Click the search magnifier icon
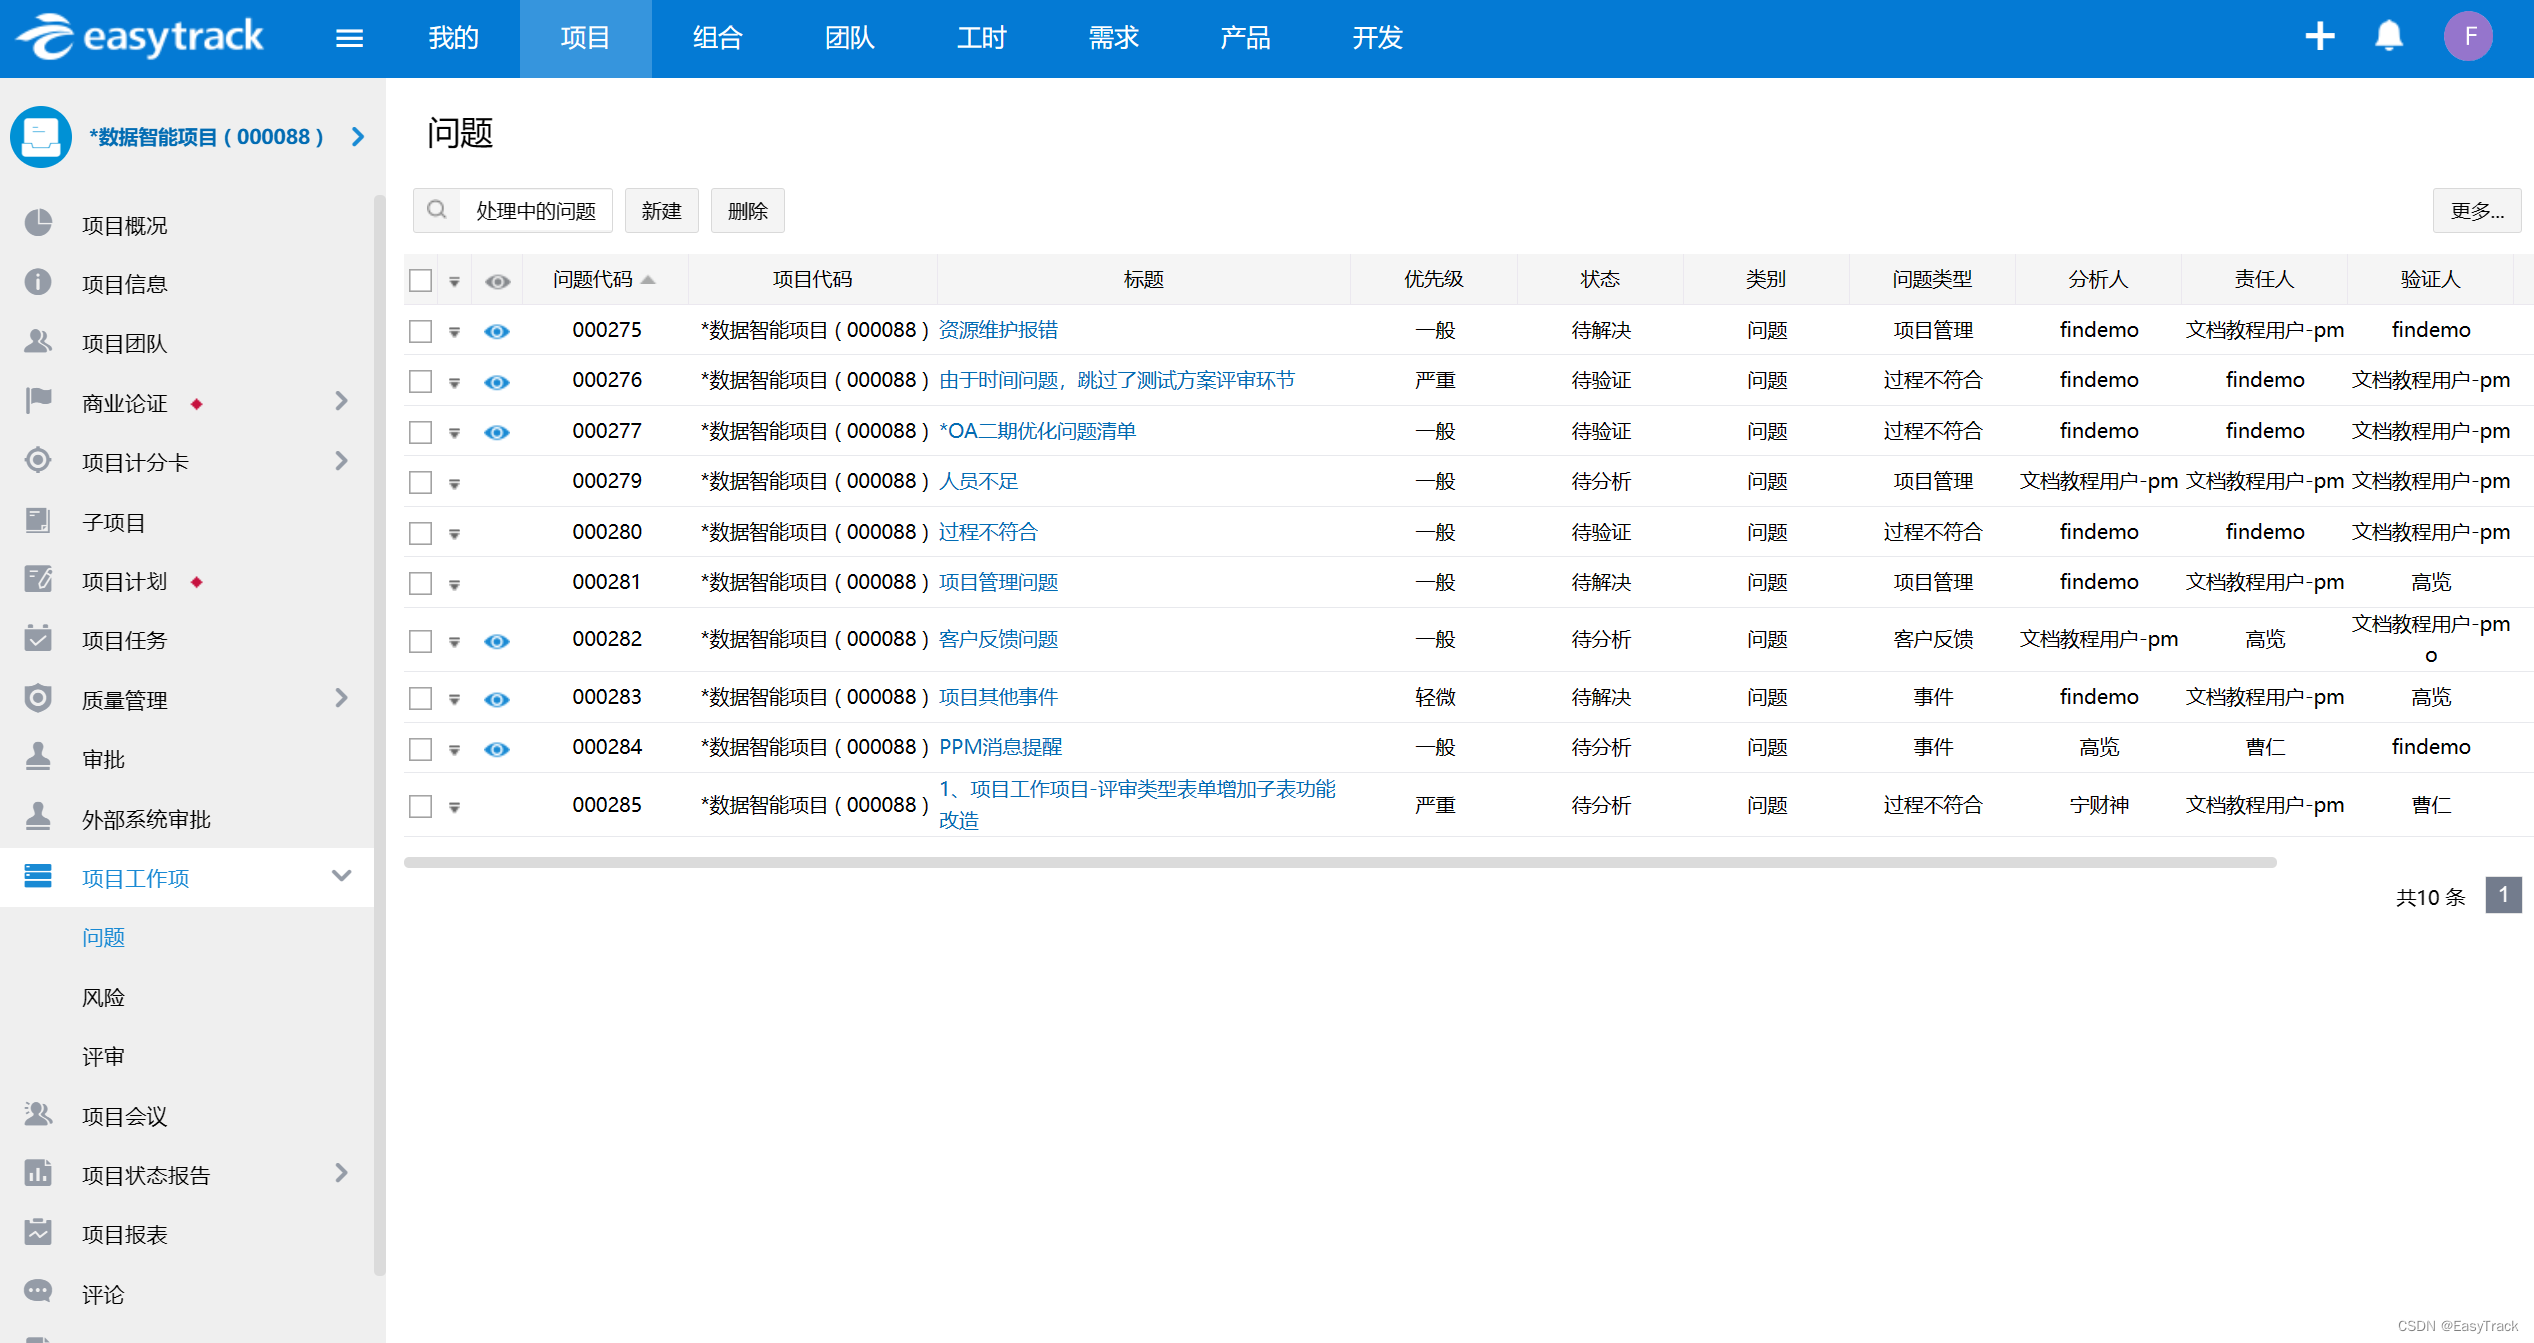This screenshot has width=2534, height=1343. click(437, 210)
